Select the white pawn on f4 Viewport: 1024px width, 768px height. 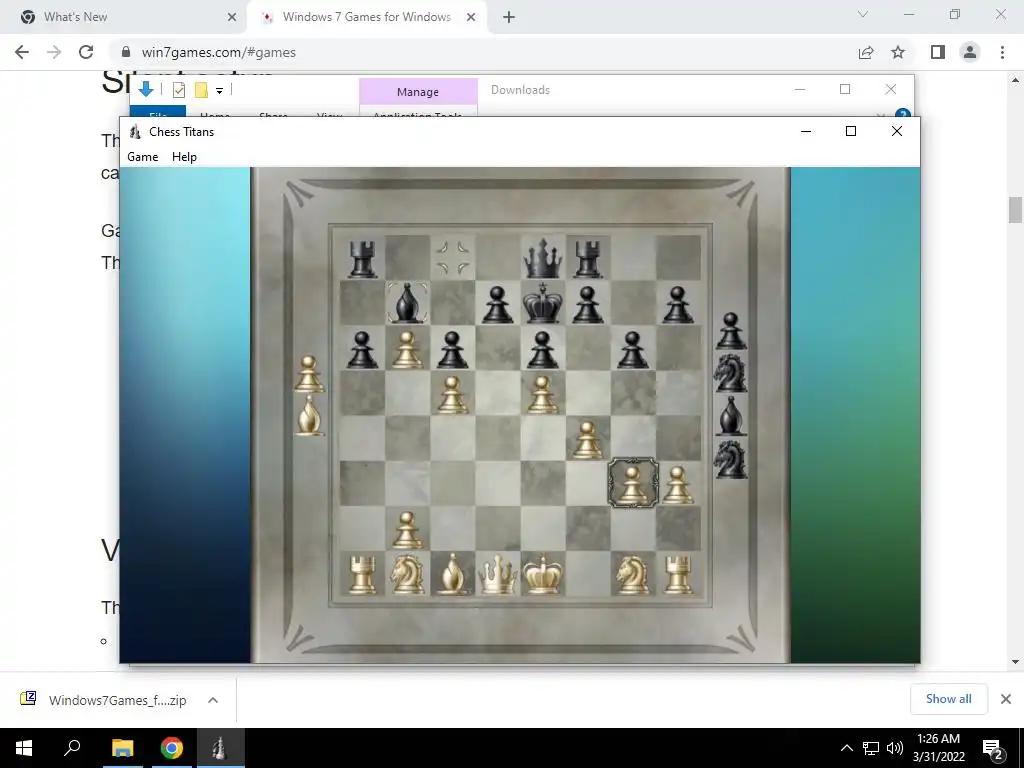point(588,440)
